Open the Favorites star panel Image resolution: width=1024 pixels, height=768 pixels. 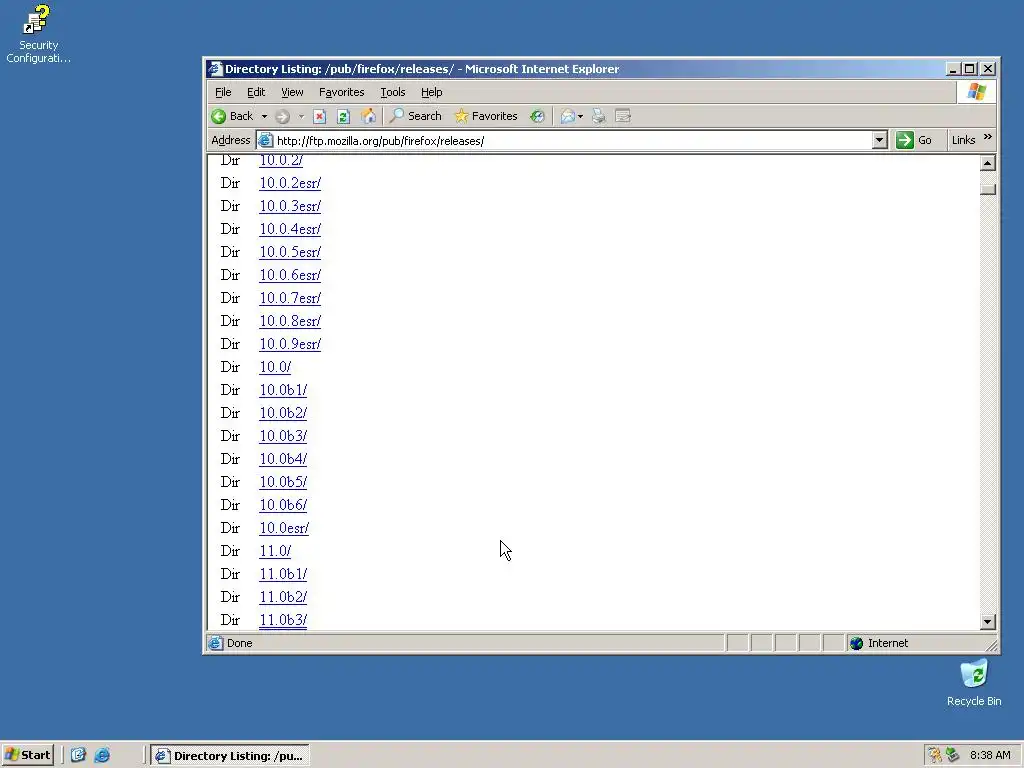pos(486,116)
